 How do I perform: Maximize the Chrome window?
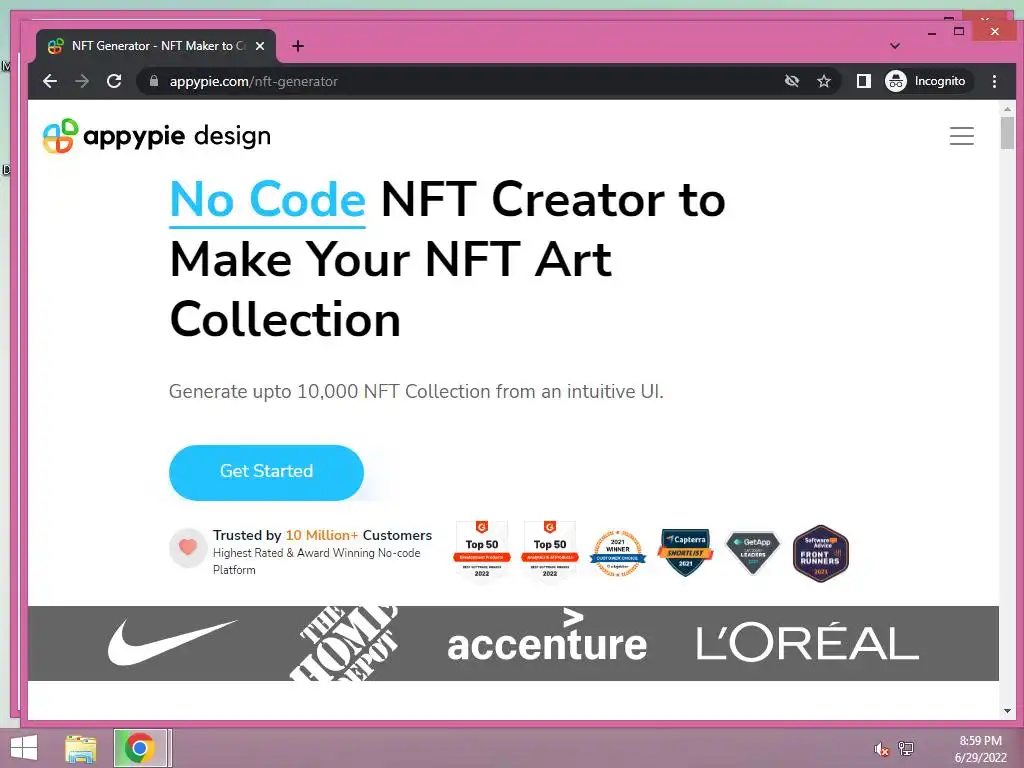pos(959,31)
